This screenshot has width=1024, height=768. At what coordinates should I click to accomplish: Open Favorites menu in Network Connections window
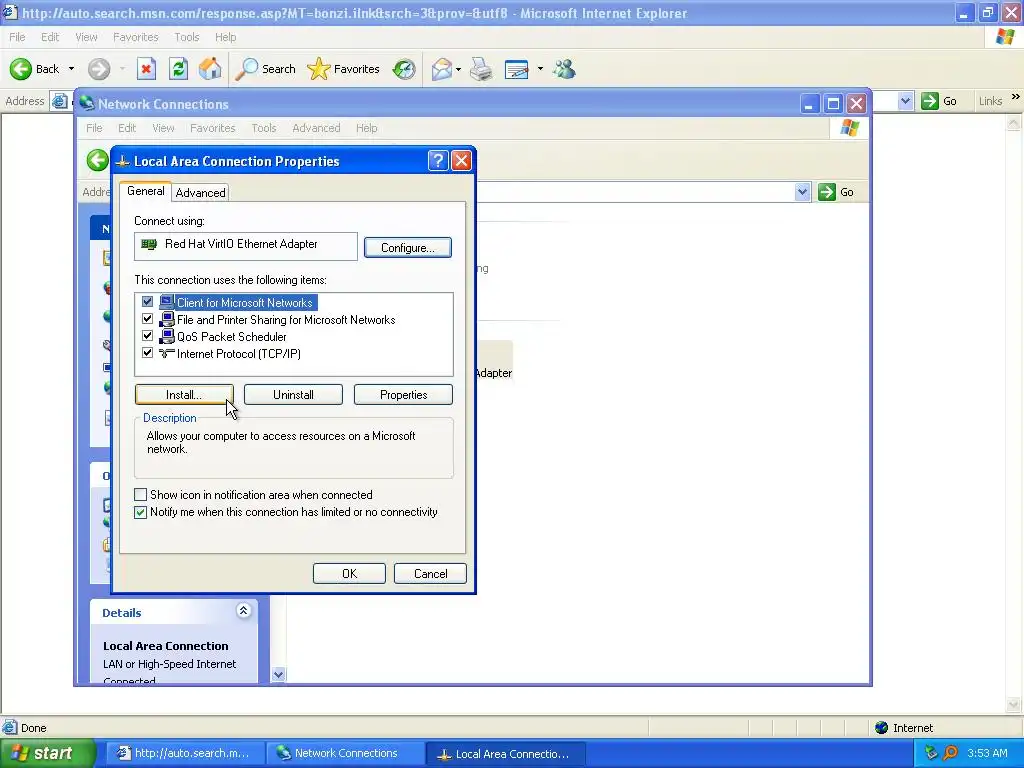tap(212, 128)
